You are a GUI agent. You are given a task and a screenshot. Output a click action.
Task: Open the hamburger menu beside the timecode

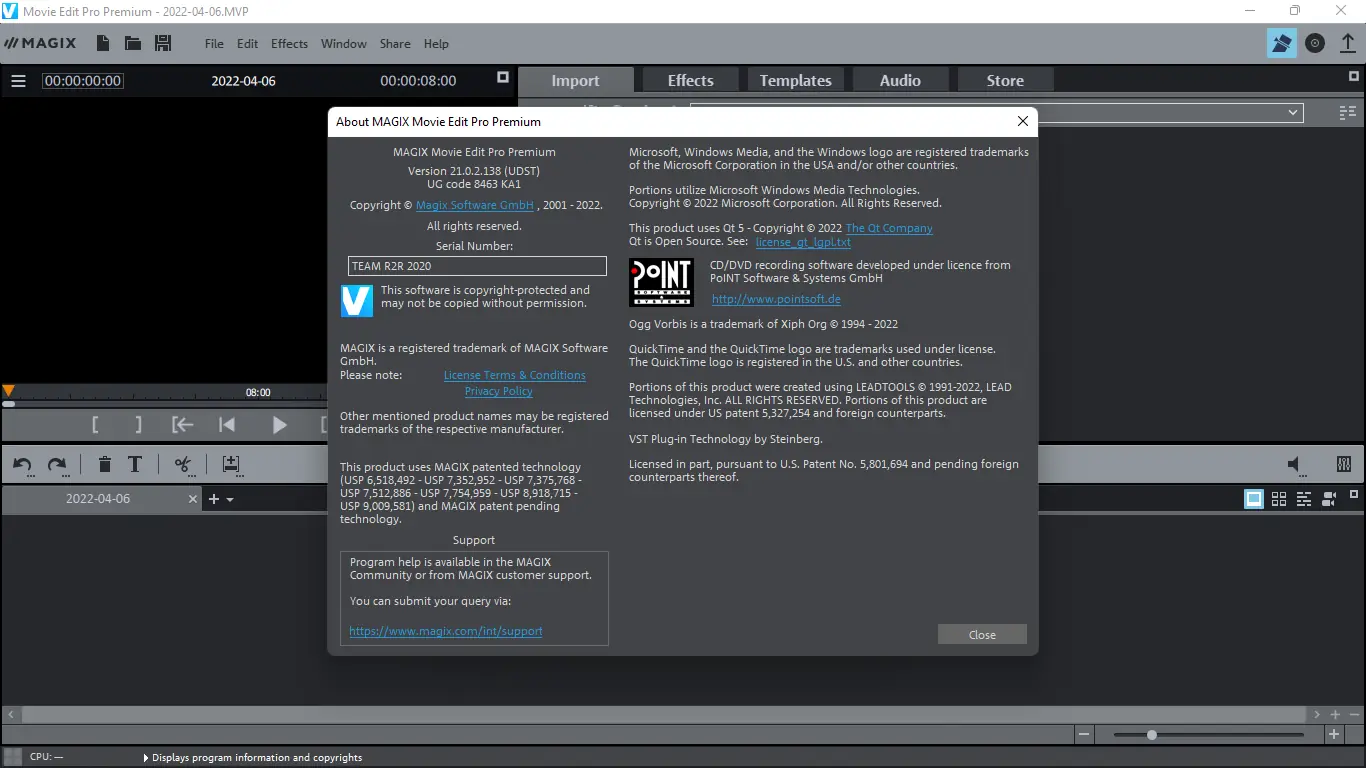click(x=18, y=81)
